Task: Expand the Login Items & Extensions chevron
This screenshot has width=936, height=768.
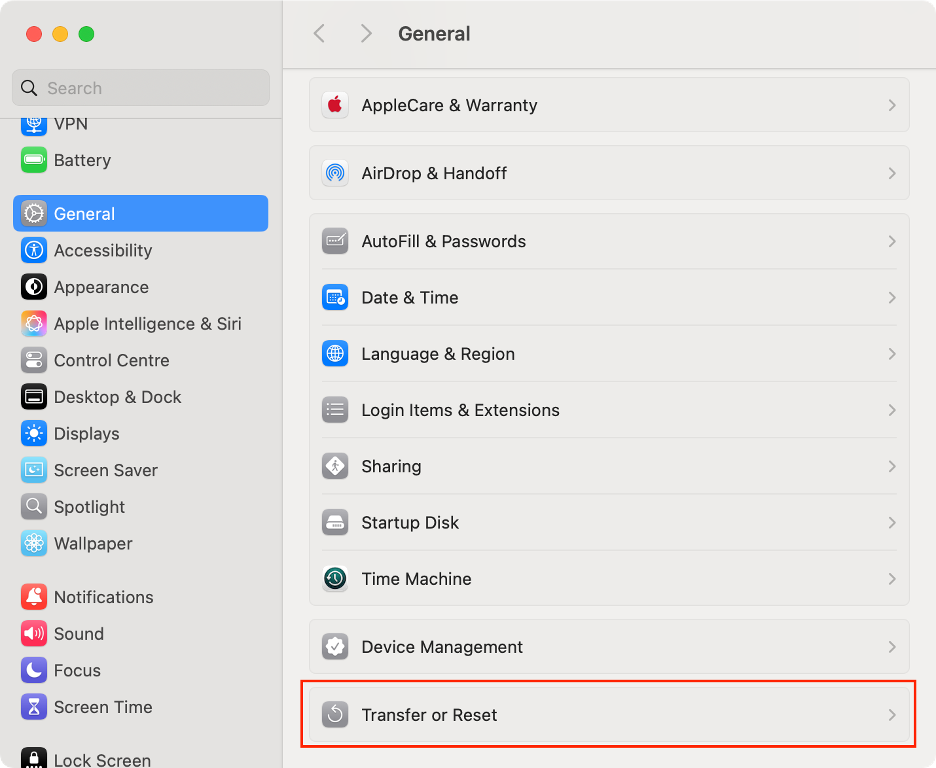Action: click(892, 410)
